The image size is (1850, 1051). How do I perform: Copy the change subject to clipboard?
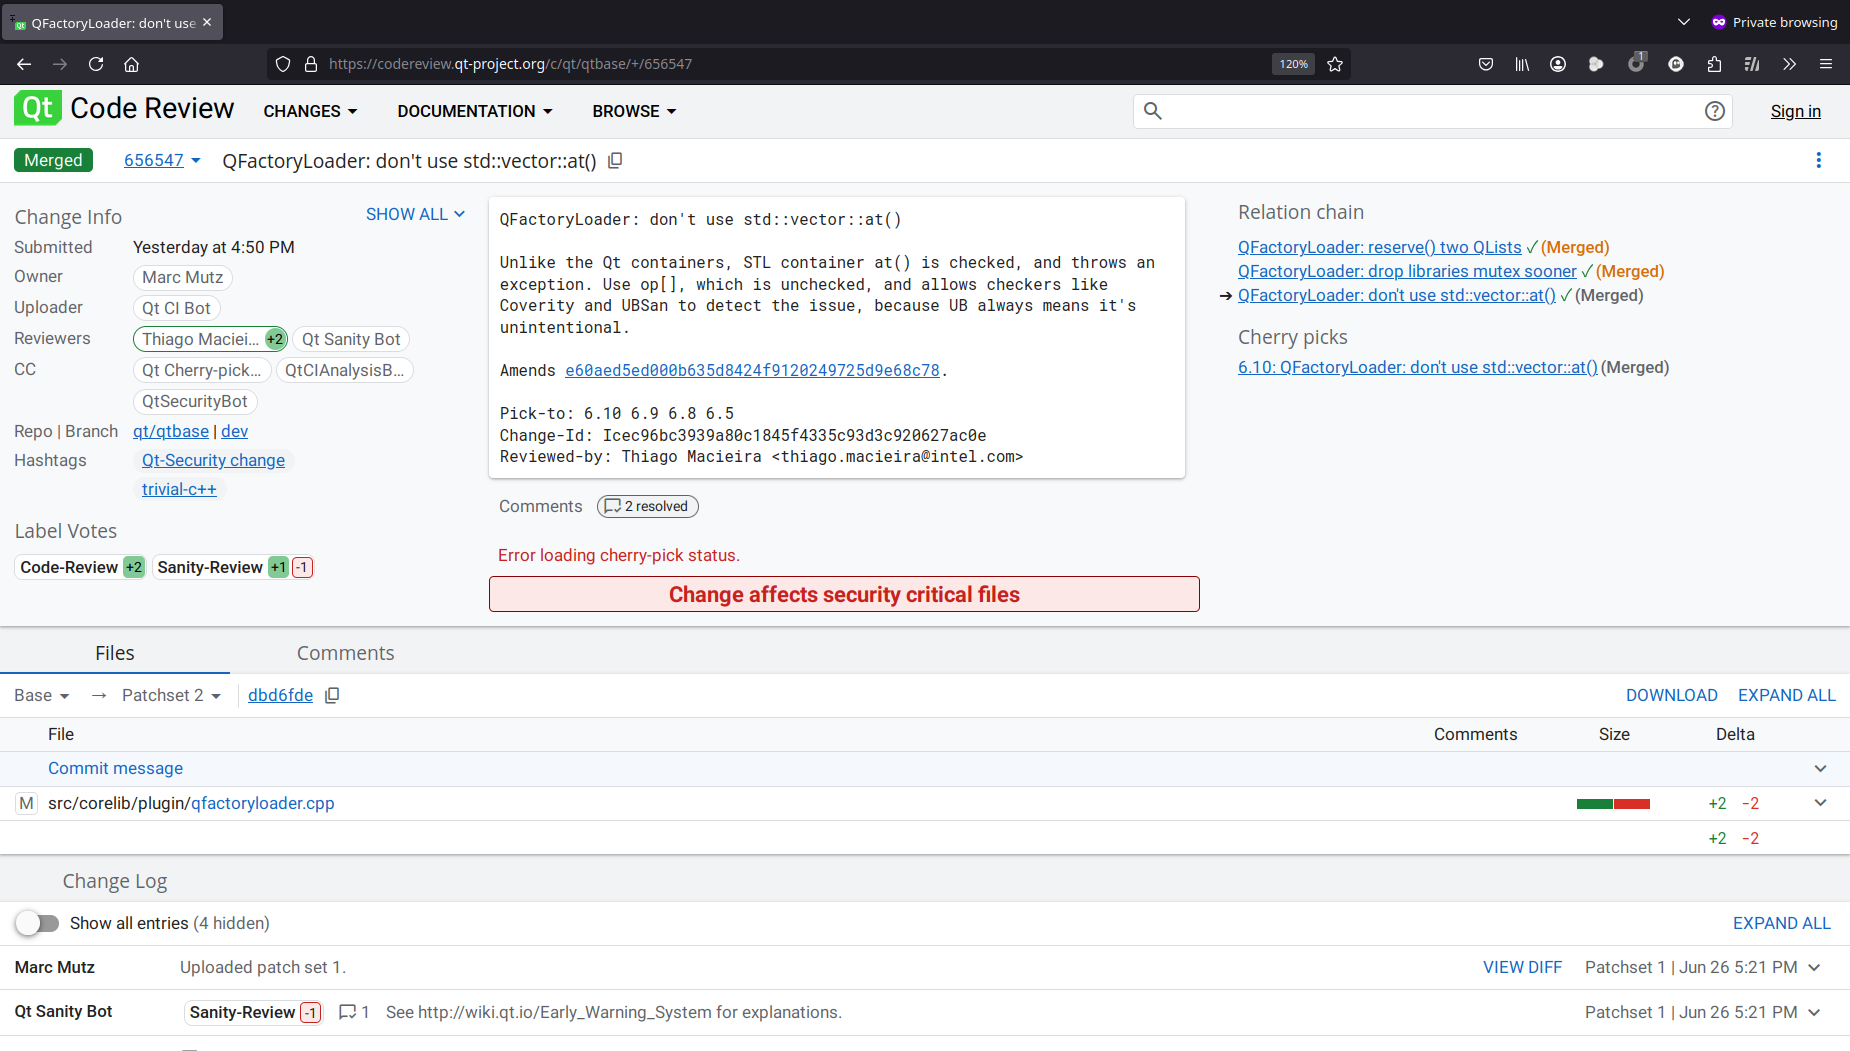click(x=616, y=161)
